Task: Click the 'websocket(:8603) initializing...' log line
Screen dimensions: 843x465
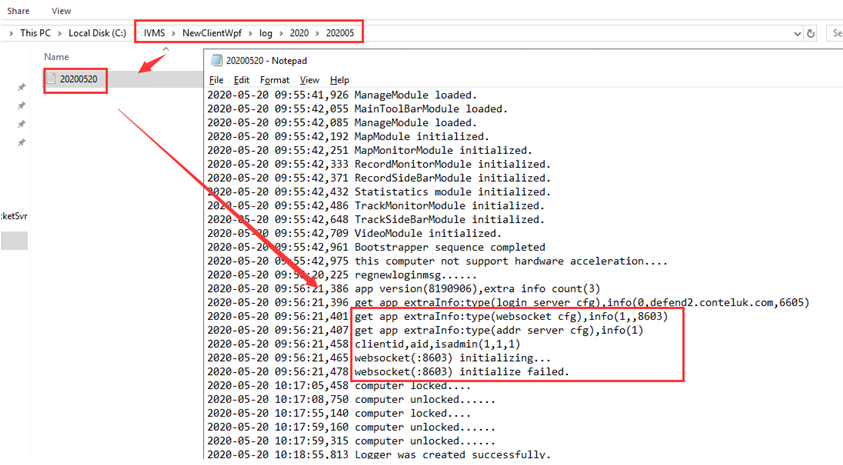Action: (379, 358)
